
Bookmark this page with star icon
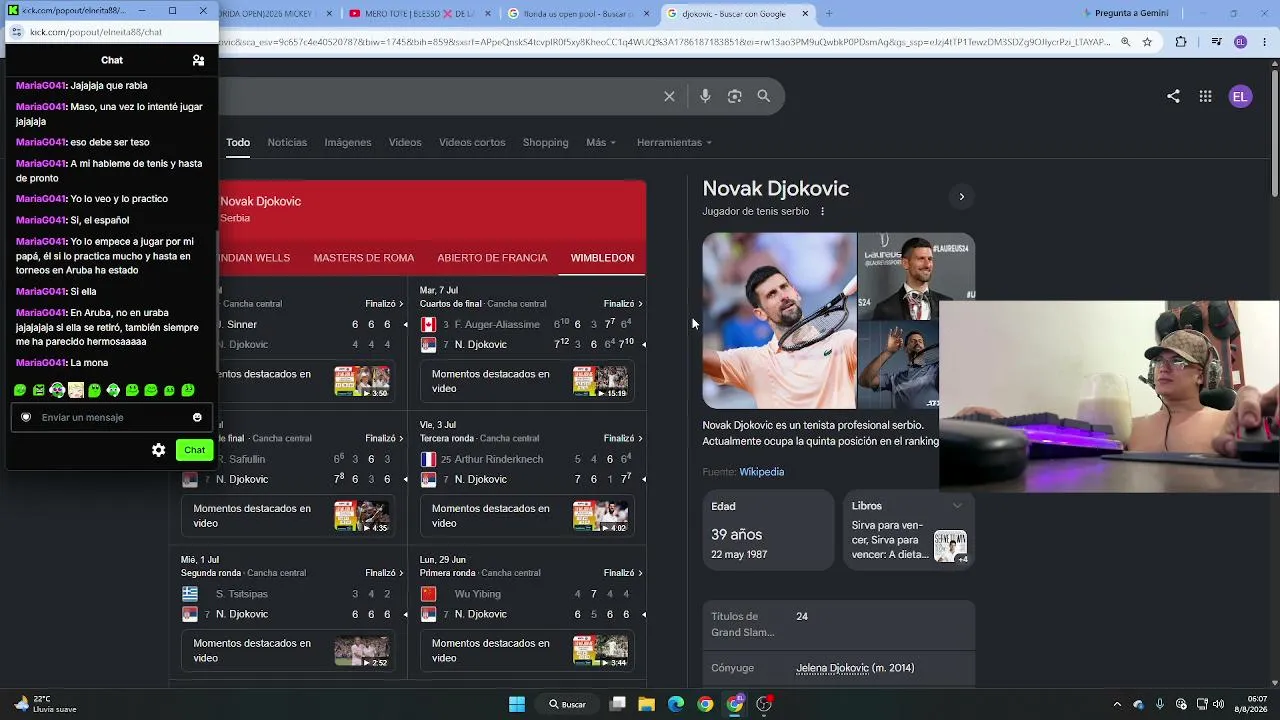pyautogui.click(x=1147, y=42)
